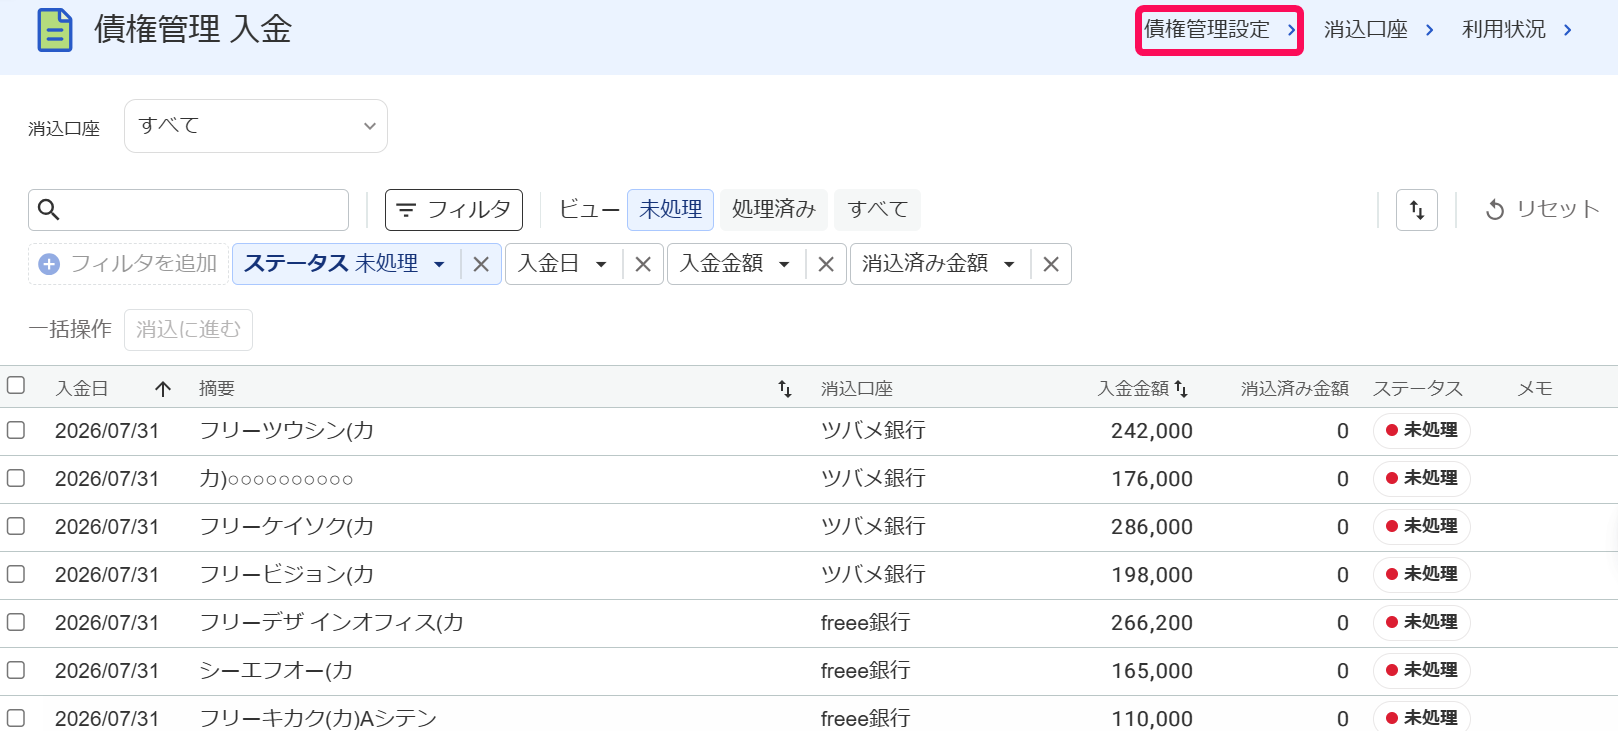Open the 入金日 filter dropdown
Image resolution: width=1618 pixels, height=731 pixels.
coord(601,264)
